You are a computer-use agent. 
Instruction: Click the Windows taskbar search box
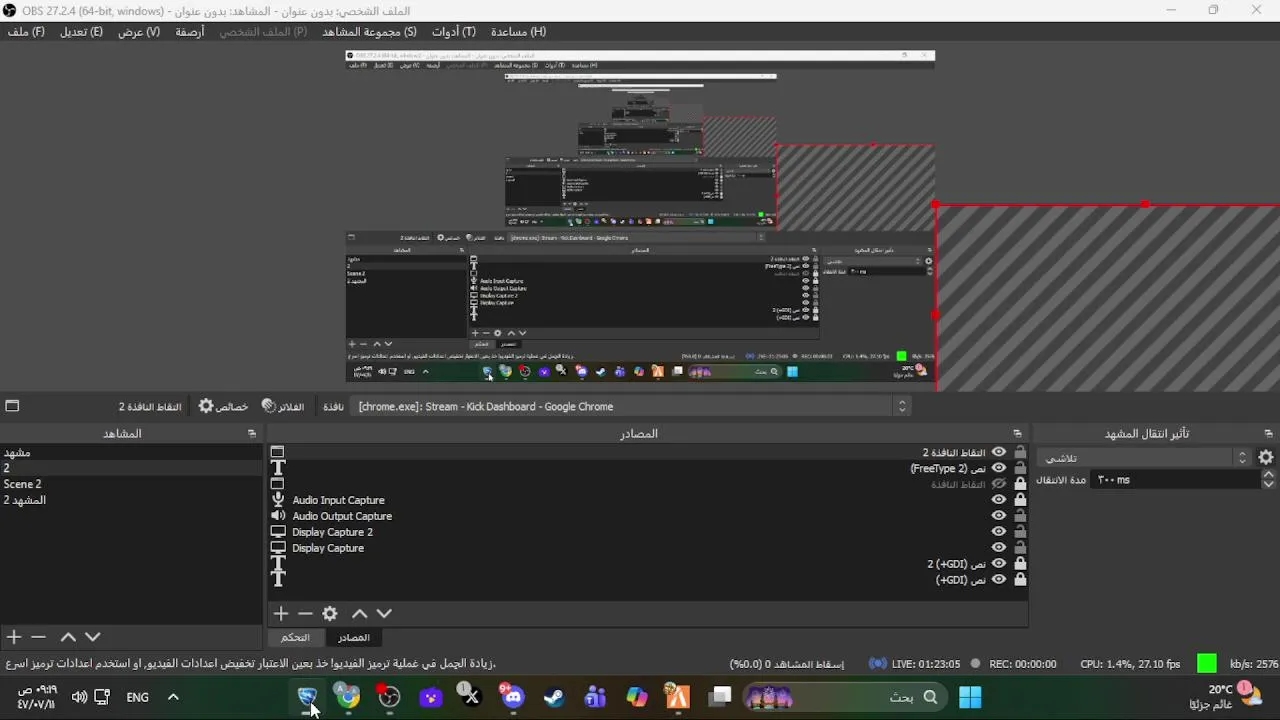844,697
